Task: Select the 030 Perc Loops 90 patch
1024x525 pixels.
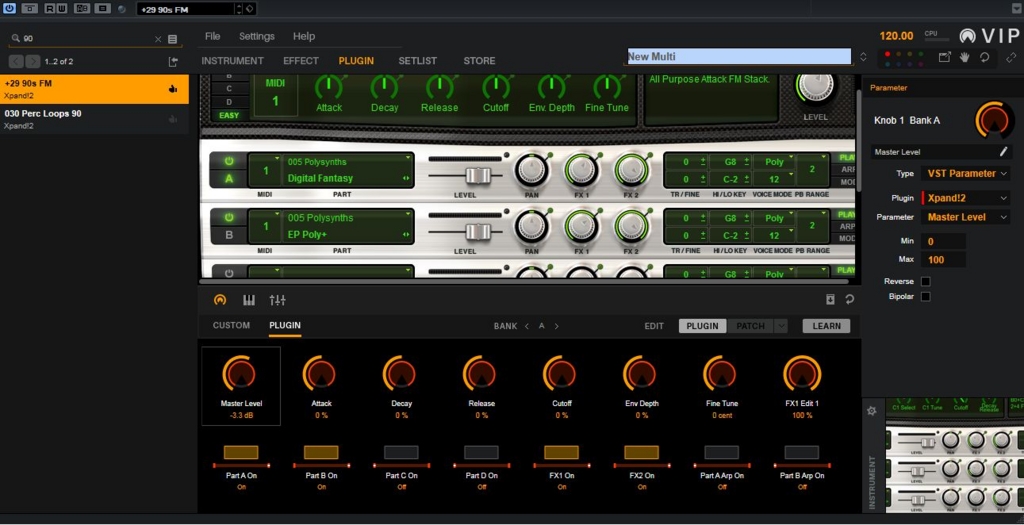Action: [x=94, y=119]
